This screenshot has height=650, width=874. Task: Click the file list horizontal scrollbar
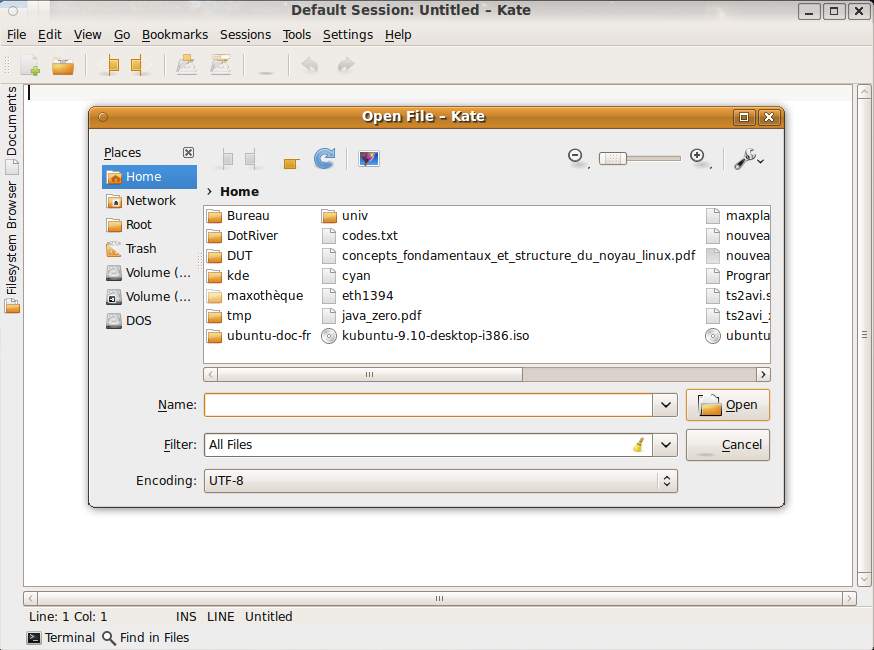click(x=487, y=375)
